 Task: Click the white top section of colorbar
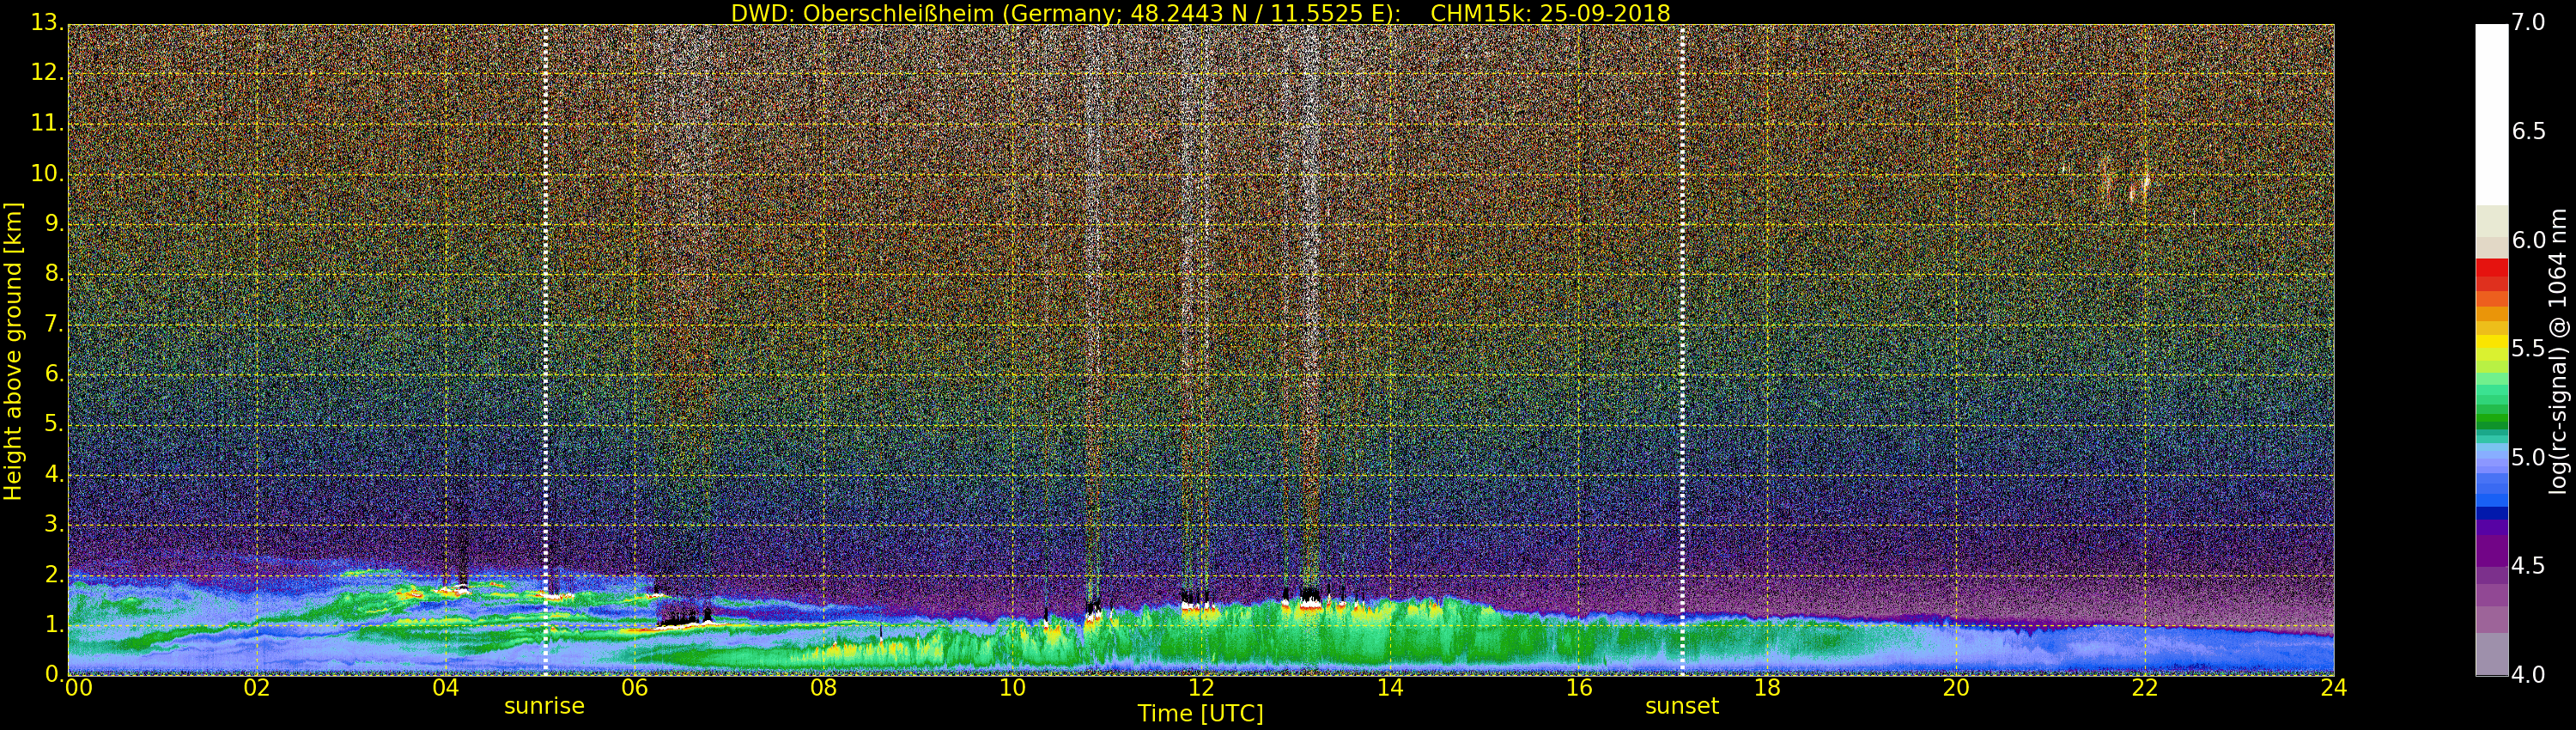(x=2491, y=110)
